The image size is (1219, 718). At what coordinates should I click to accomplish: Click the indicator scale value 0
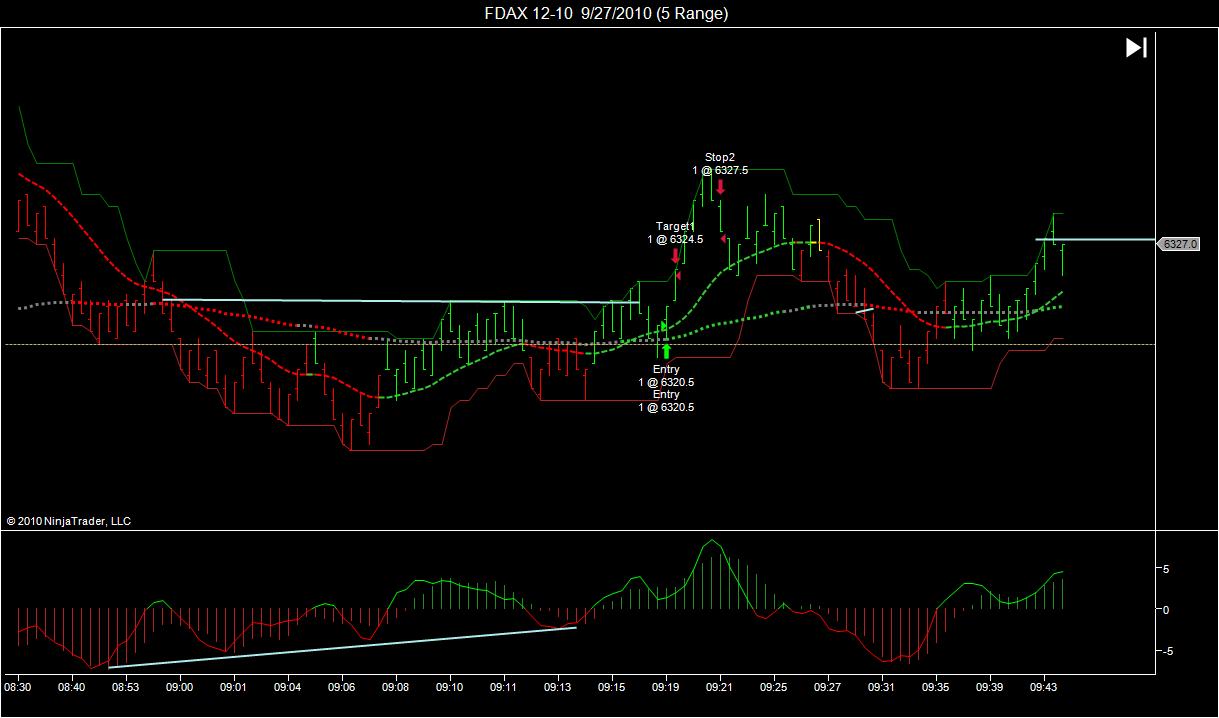[x=1166, y=609]
